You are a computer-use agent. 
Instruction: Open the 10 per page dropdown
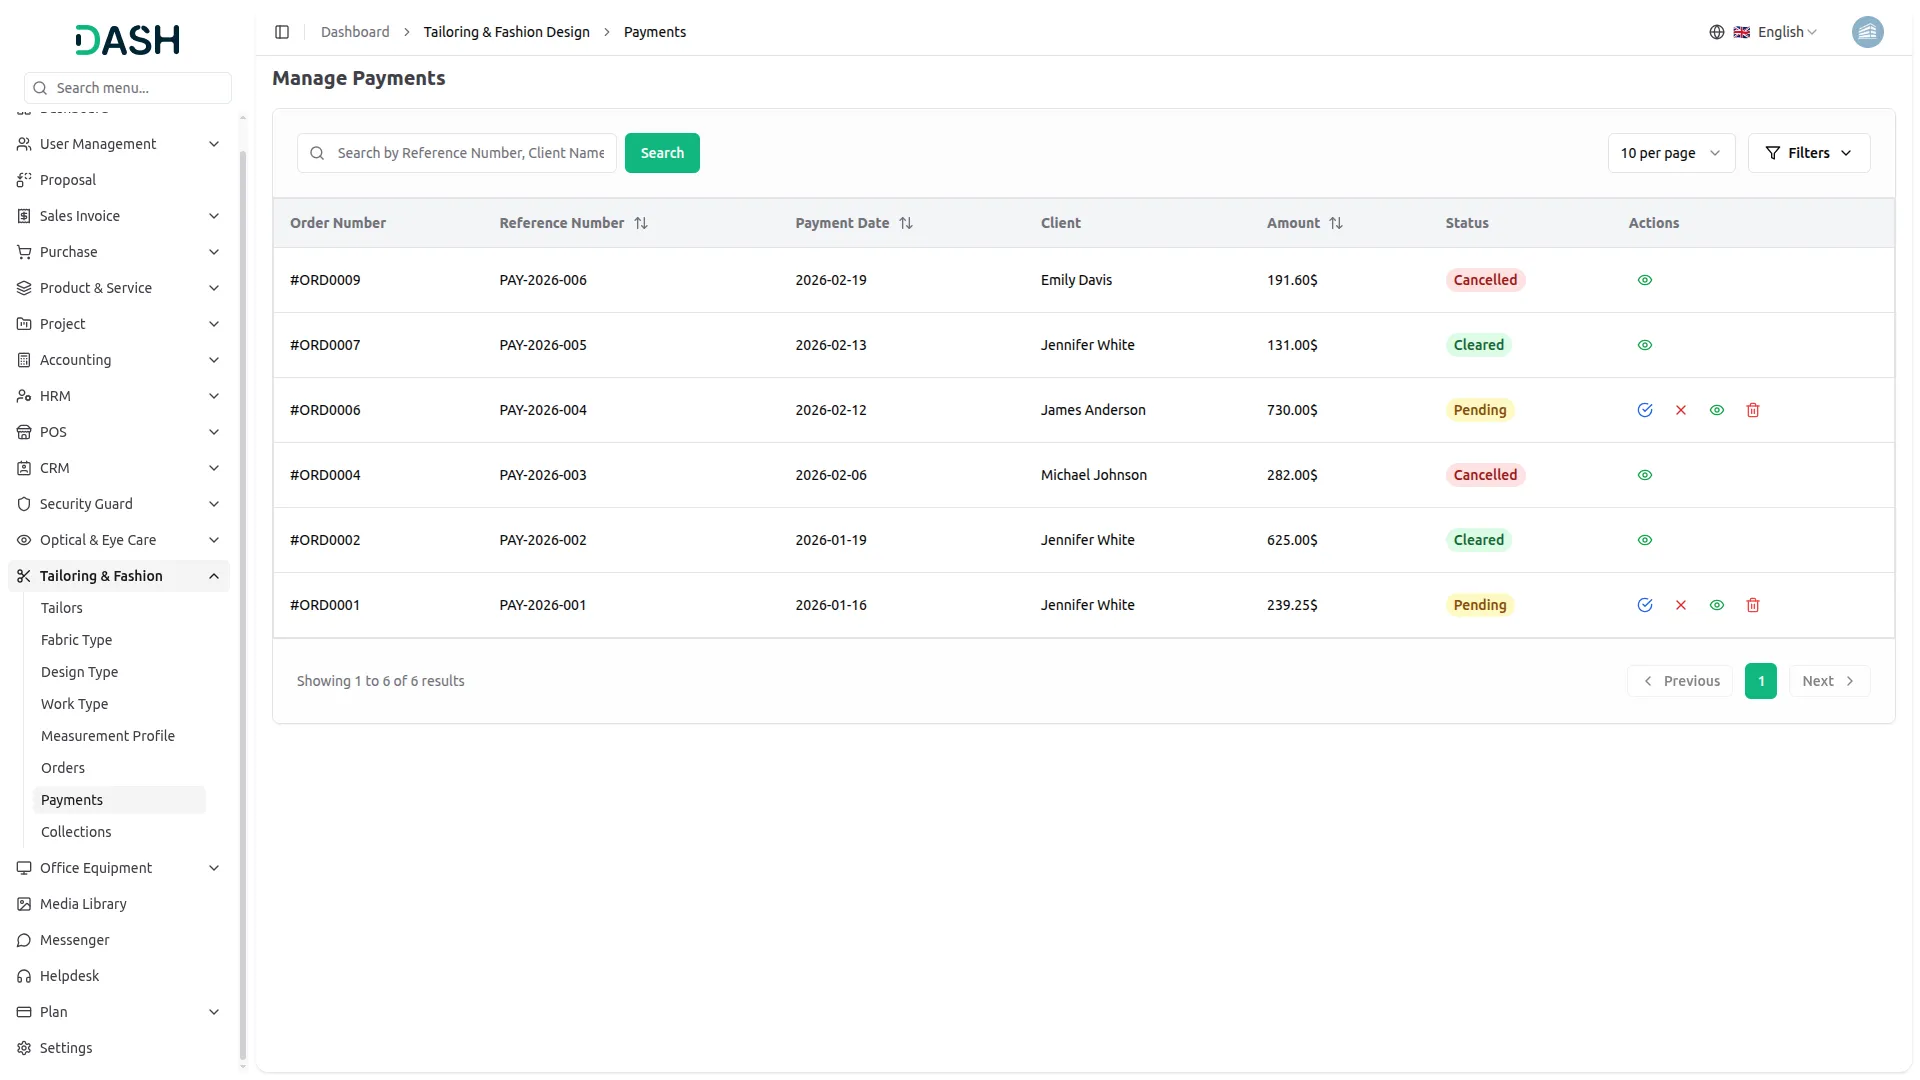pos(1670,153)
